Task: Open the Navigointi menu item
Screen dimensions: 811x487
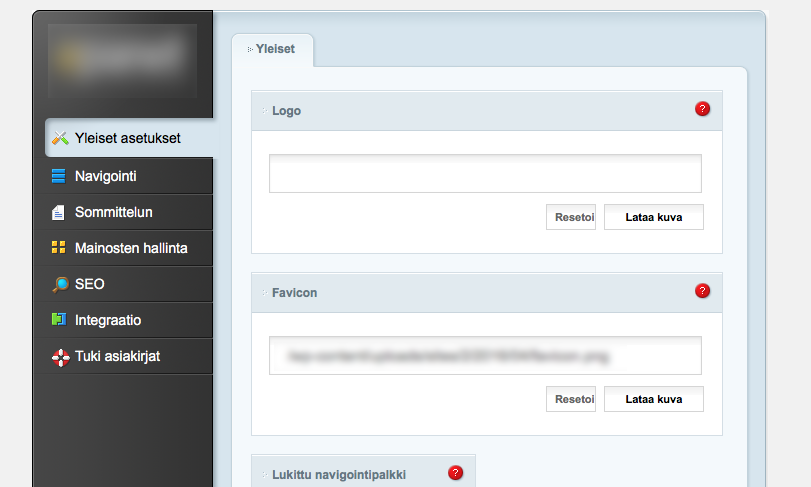Action: coord(124,176)
